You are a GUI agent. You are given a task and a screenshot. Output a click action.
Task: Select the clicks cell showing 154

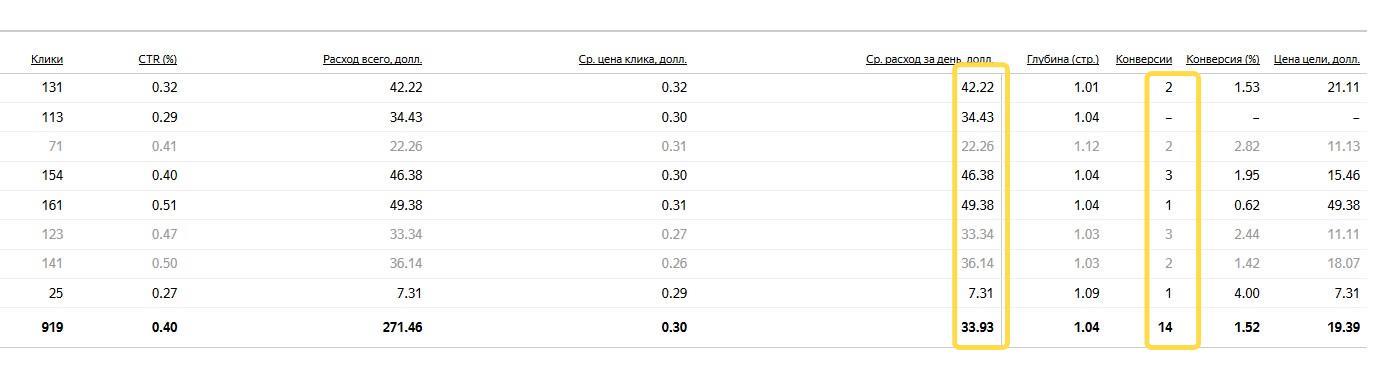pos(51,175)
